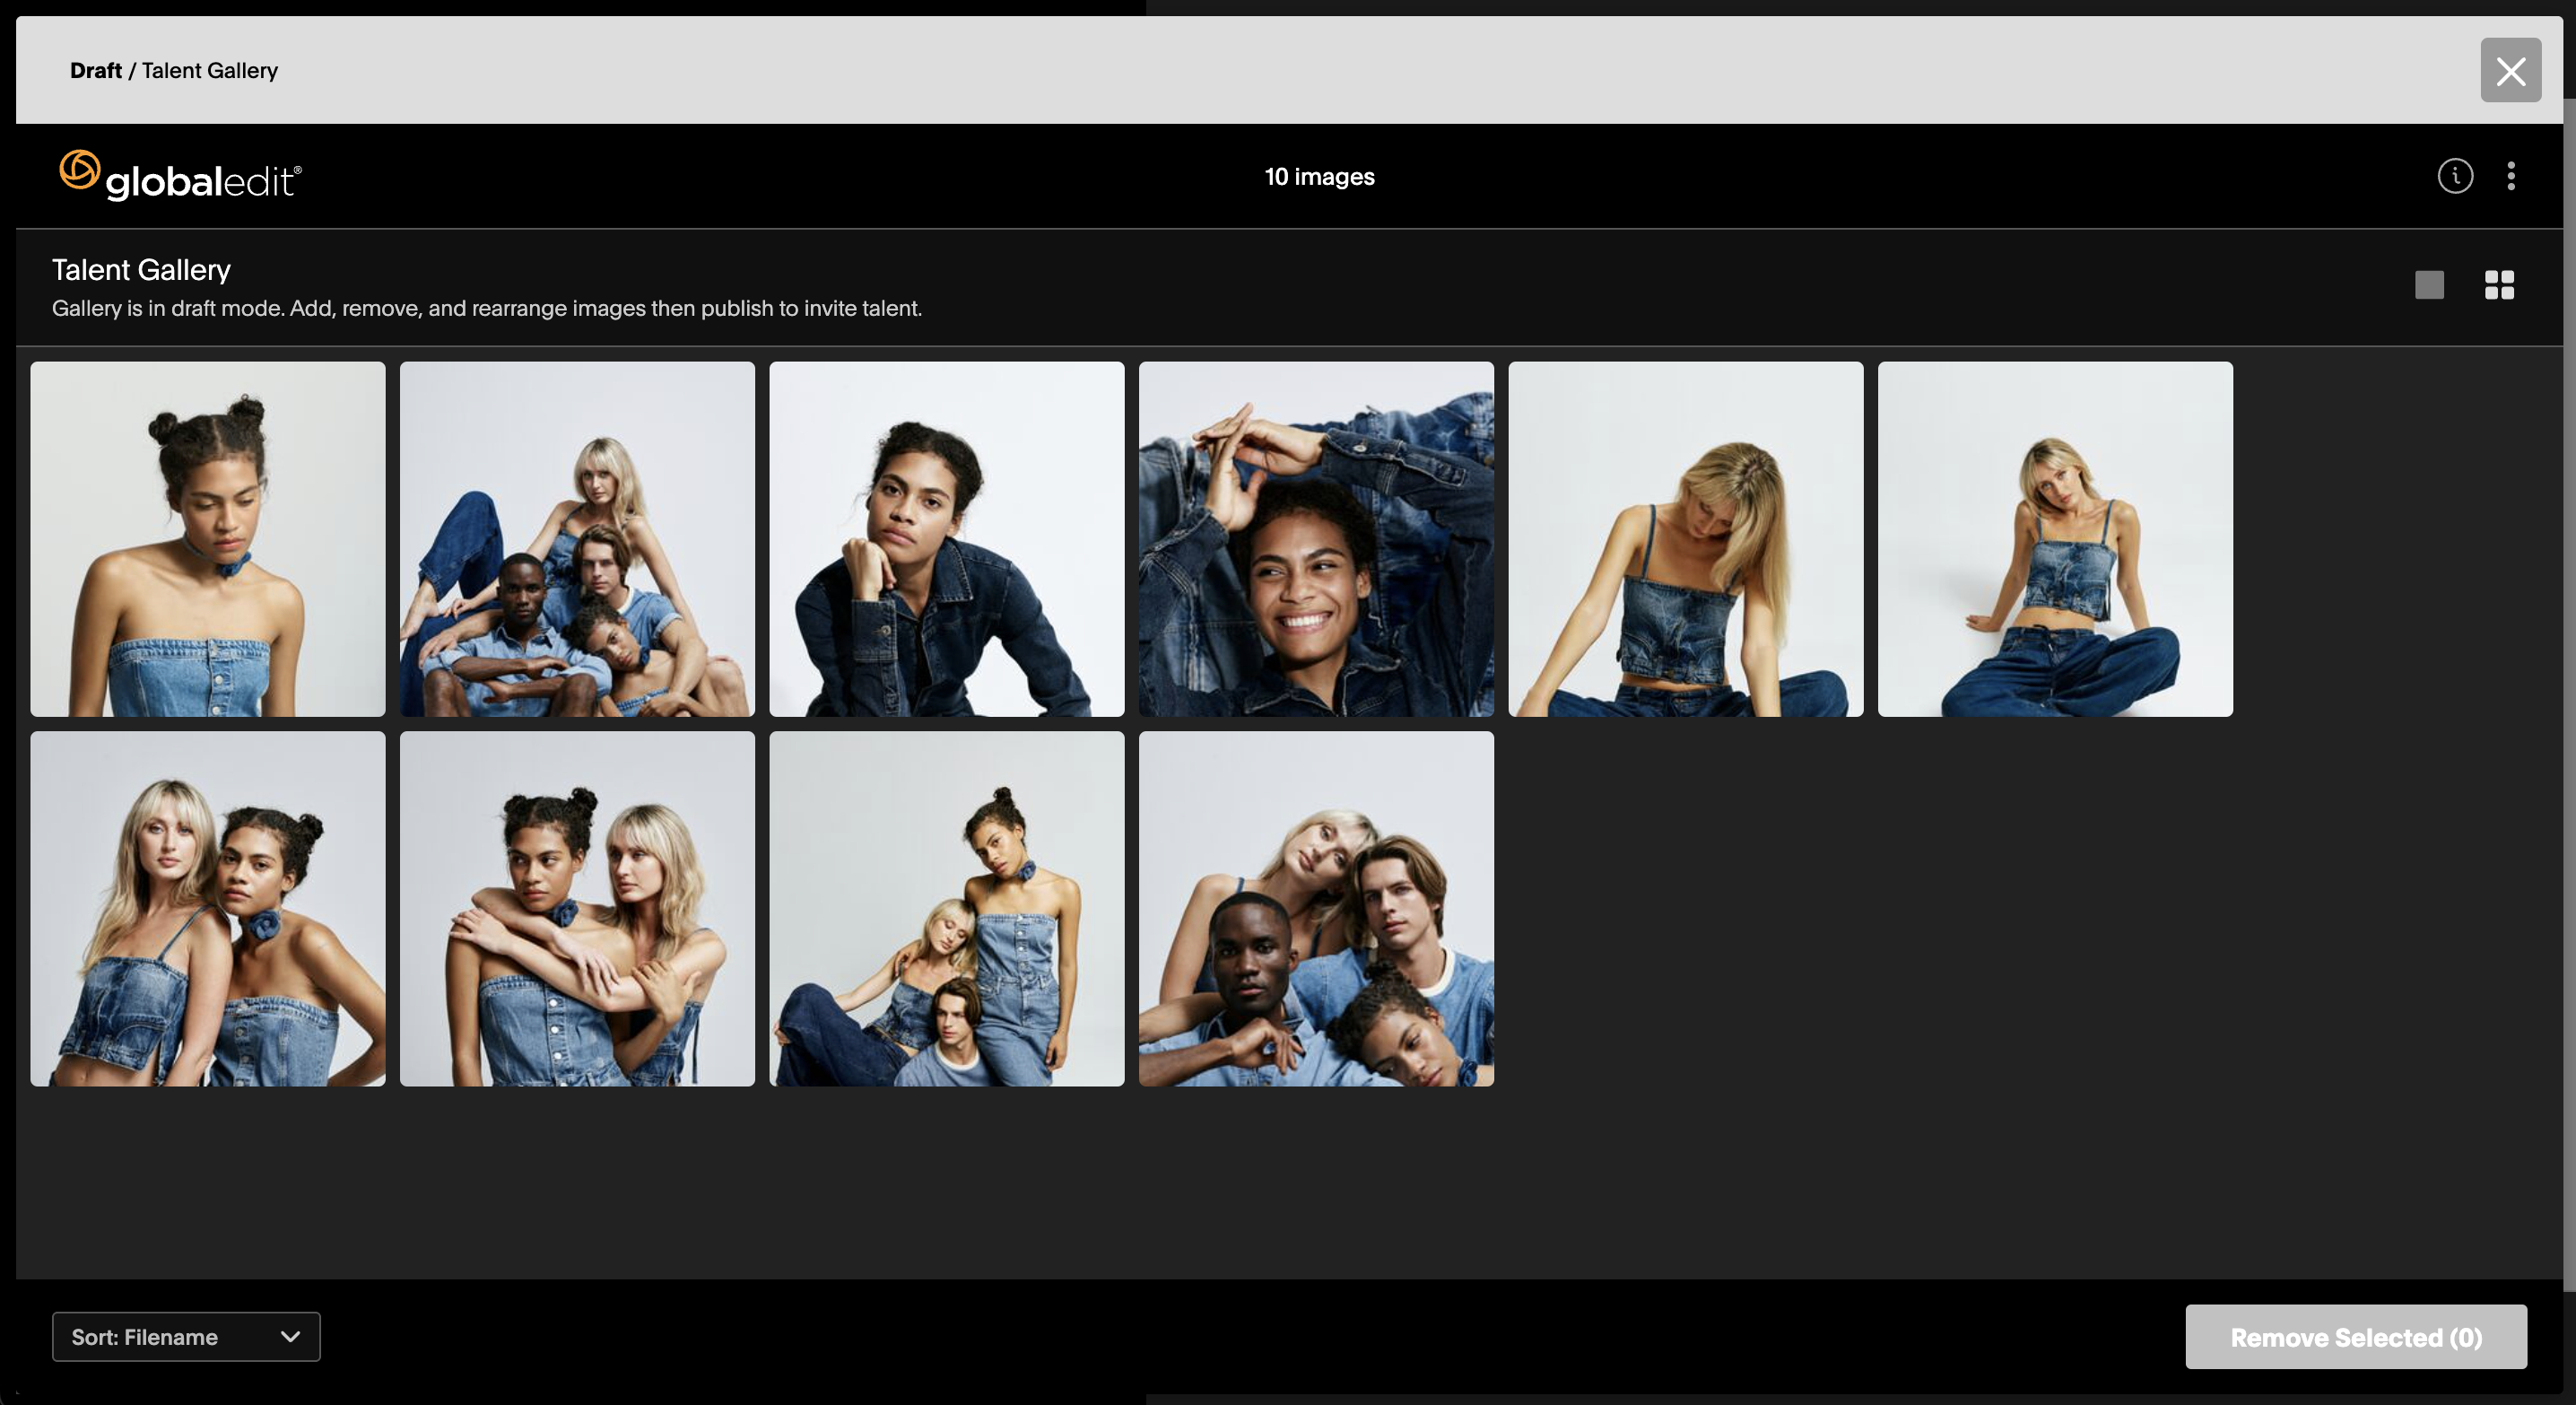Select the woman in dark denim jacket thumbnail
The image size is (2576, 1405).
pos(947,539)
